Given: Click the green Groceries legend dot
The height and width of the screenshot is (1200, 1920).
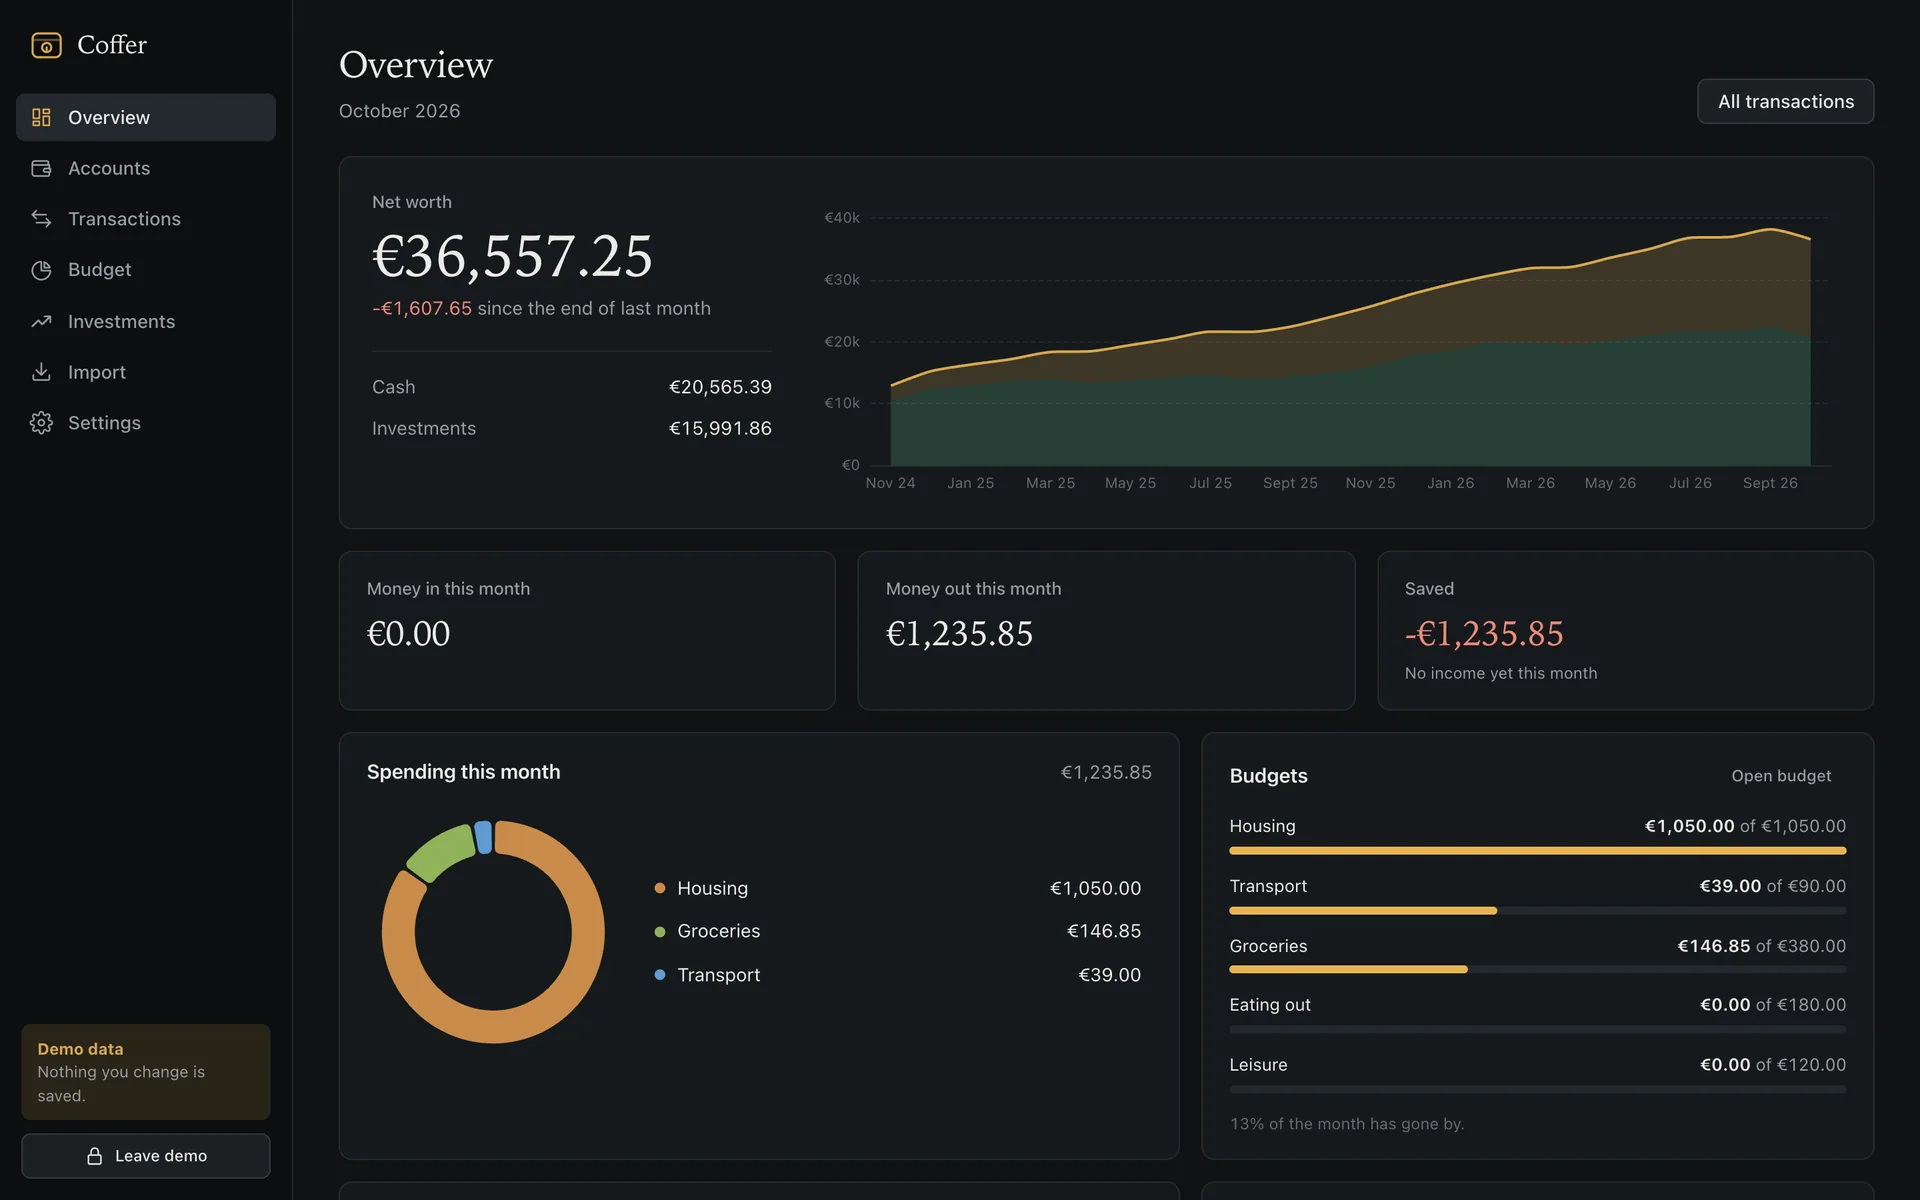Looking at the screenshot, I should pos(660,932).
